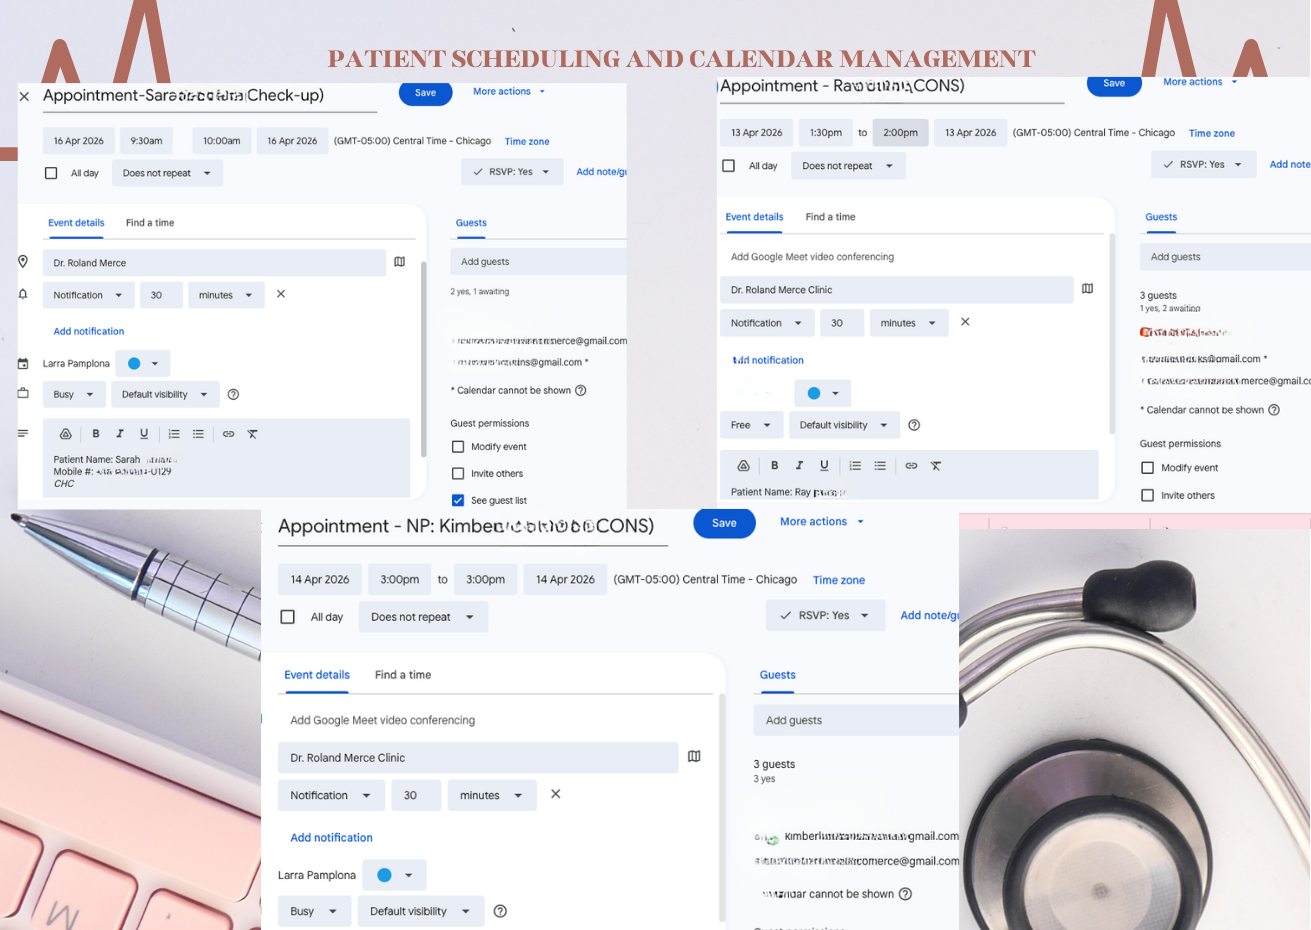Viewport: 1311px width, 930px height.
Task: Click the visibility help icon in Ray CONS appointment
Action: 914,425
